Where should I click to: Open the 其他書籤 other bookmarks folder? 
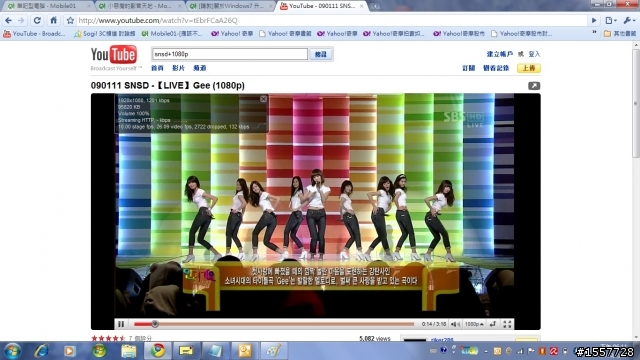coord(620,34)
